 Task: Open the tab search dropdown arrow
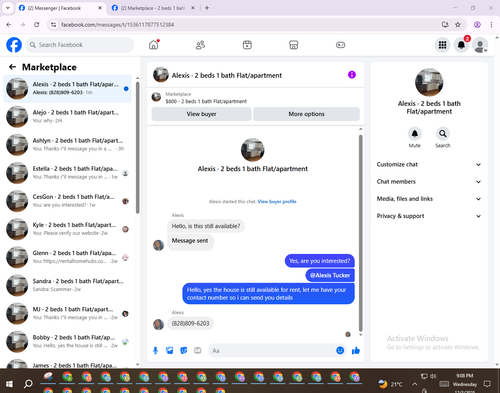click(8, 8)
